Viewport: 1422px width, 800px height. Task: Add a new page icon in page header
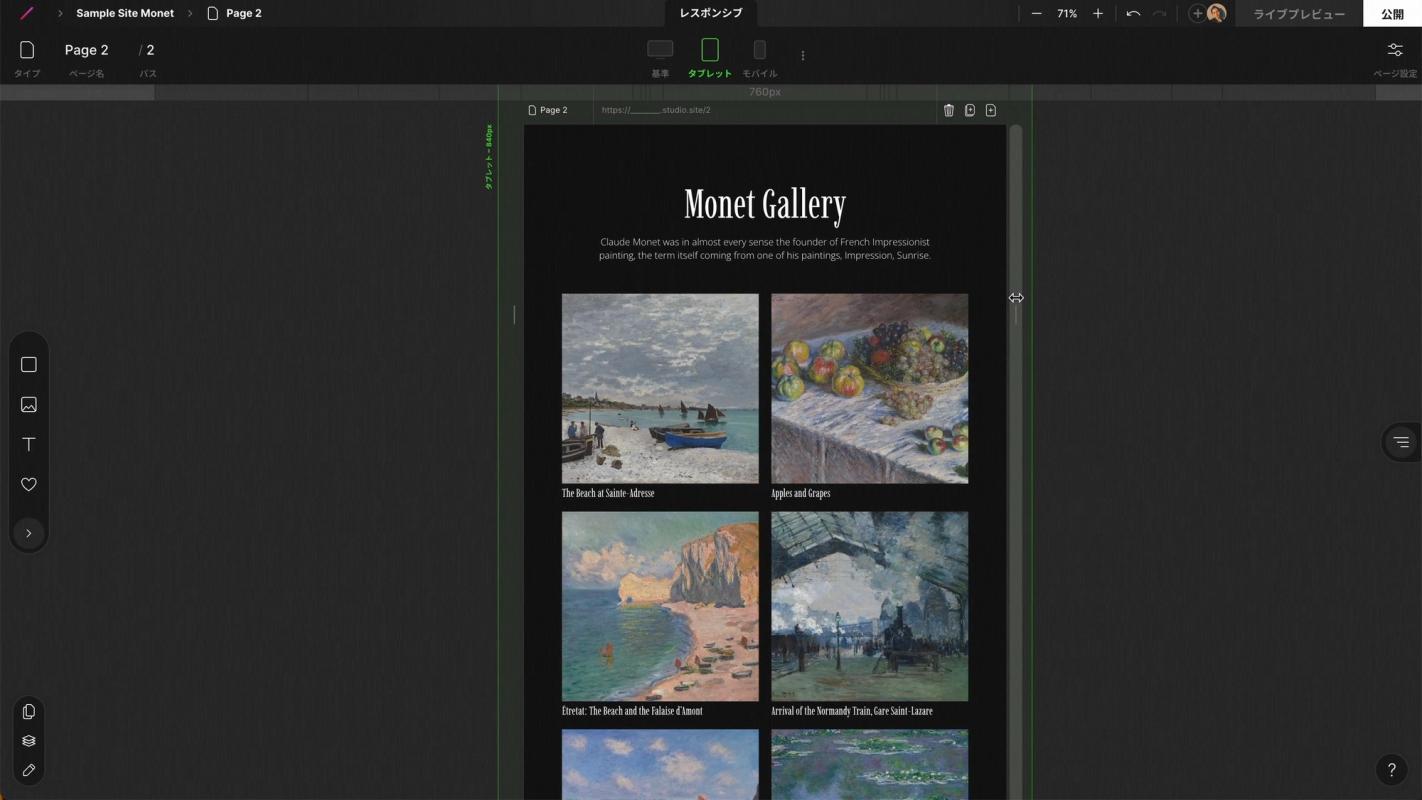pyautogui.click(x=991, y=110)
